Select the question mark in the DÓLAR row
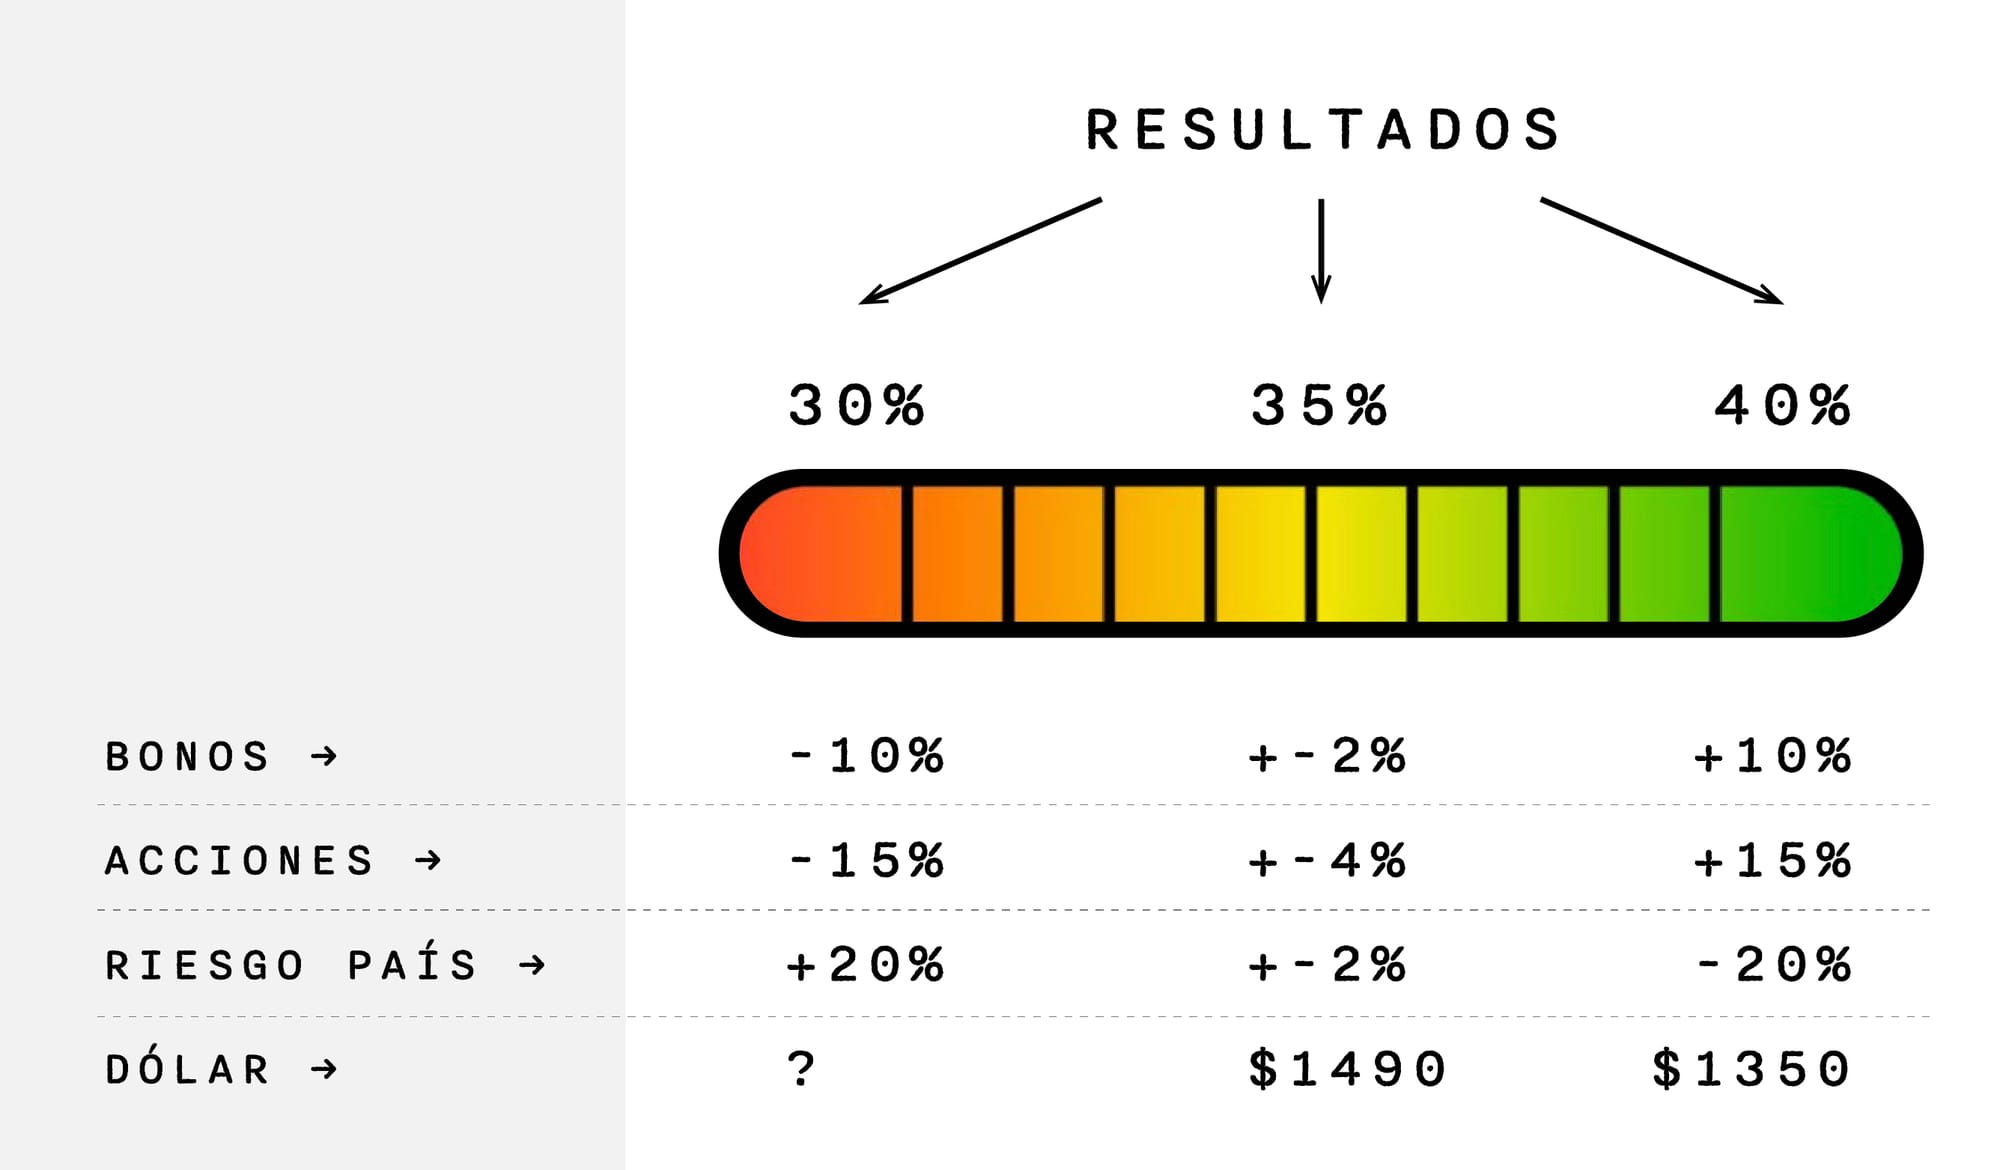This screenshot has height=1170, width=2000. (x=801, y=1069)
